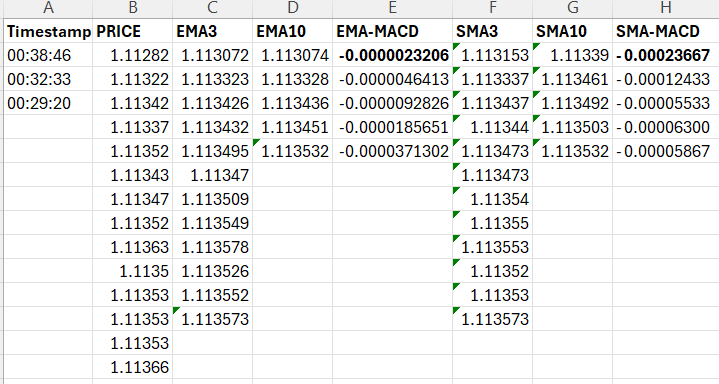This screenshot has height=384, width=719.
Task: Select EMA10 cell 1.113436
Action: [293, 103]
